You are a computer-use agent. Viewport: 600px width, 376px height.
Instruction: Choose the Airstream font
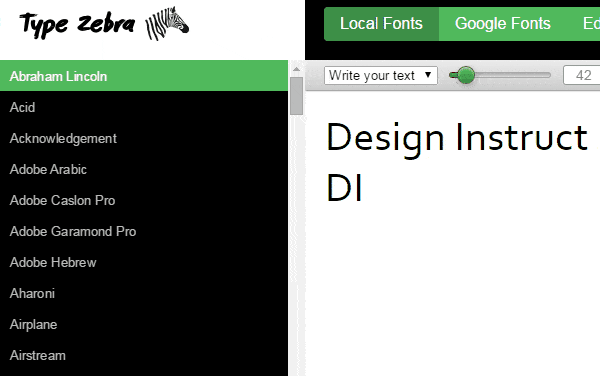pos(144,355)
